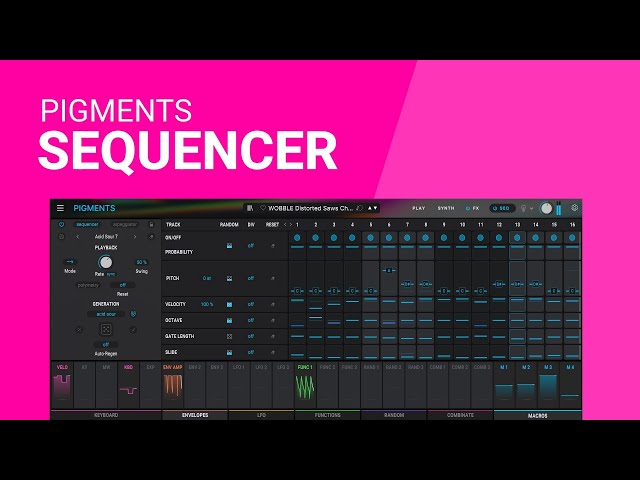Click the X discard generation icon
This screenshot has width=640, height=480.
(x=79, y=329)
